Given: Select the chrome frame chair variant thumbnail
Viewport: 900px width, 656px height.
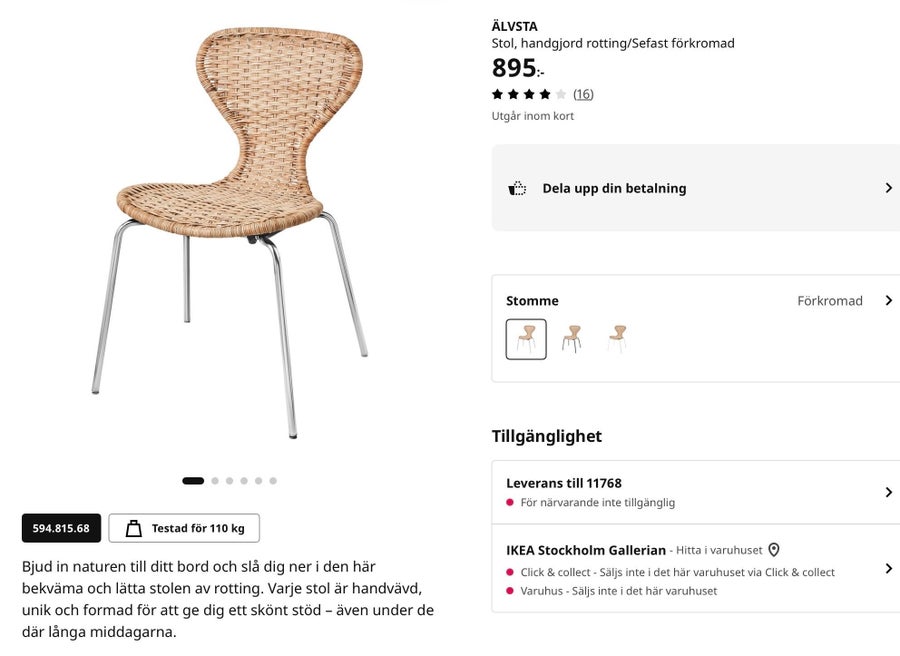Looking at the screenshot, I should (526, 339).
